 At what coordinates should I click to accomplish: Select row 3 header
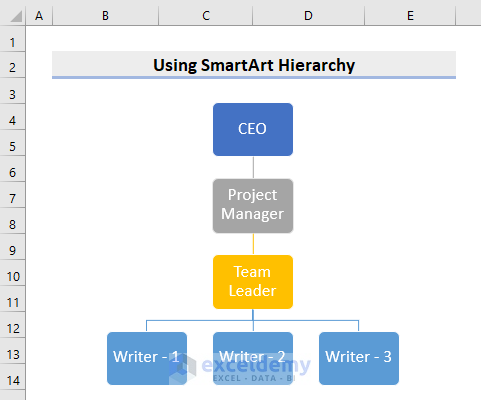click(x=13, y=91)
